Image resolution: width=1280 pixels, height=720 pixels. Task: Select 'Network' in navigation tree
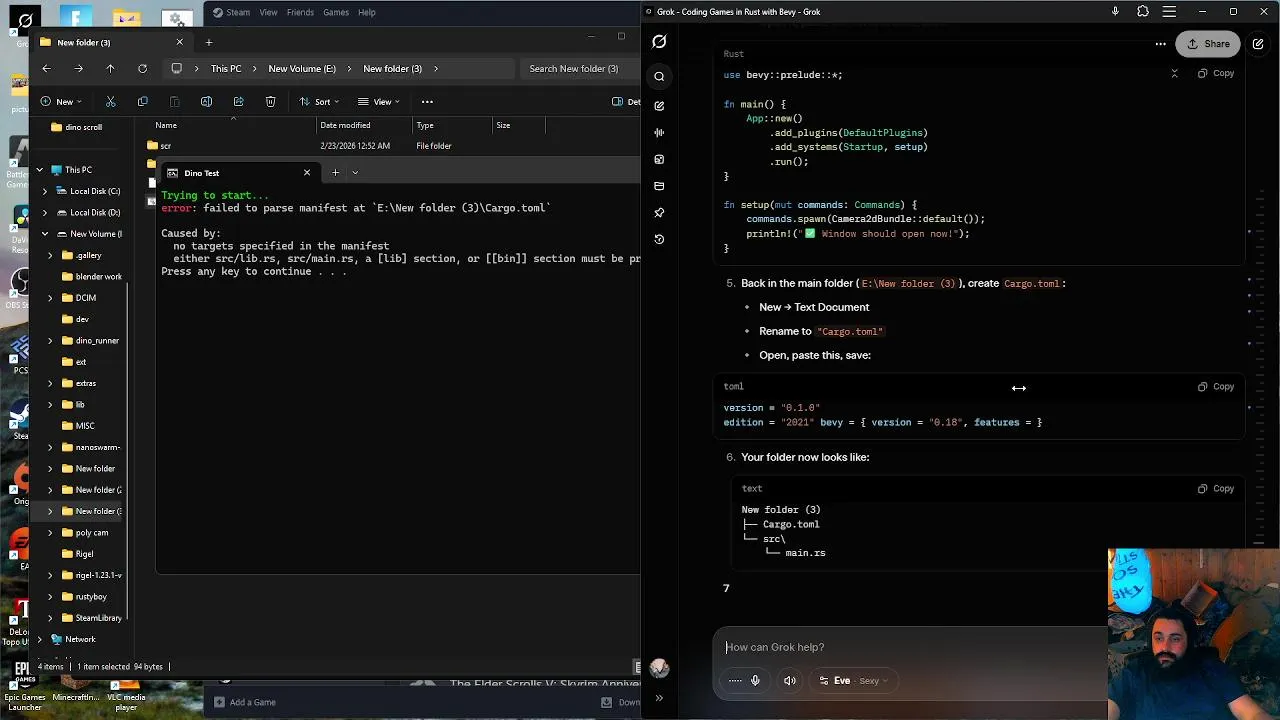(80, 639)
